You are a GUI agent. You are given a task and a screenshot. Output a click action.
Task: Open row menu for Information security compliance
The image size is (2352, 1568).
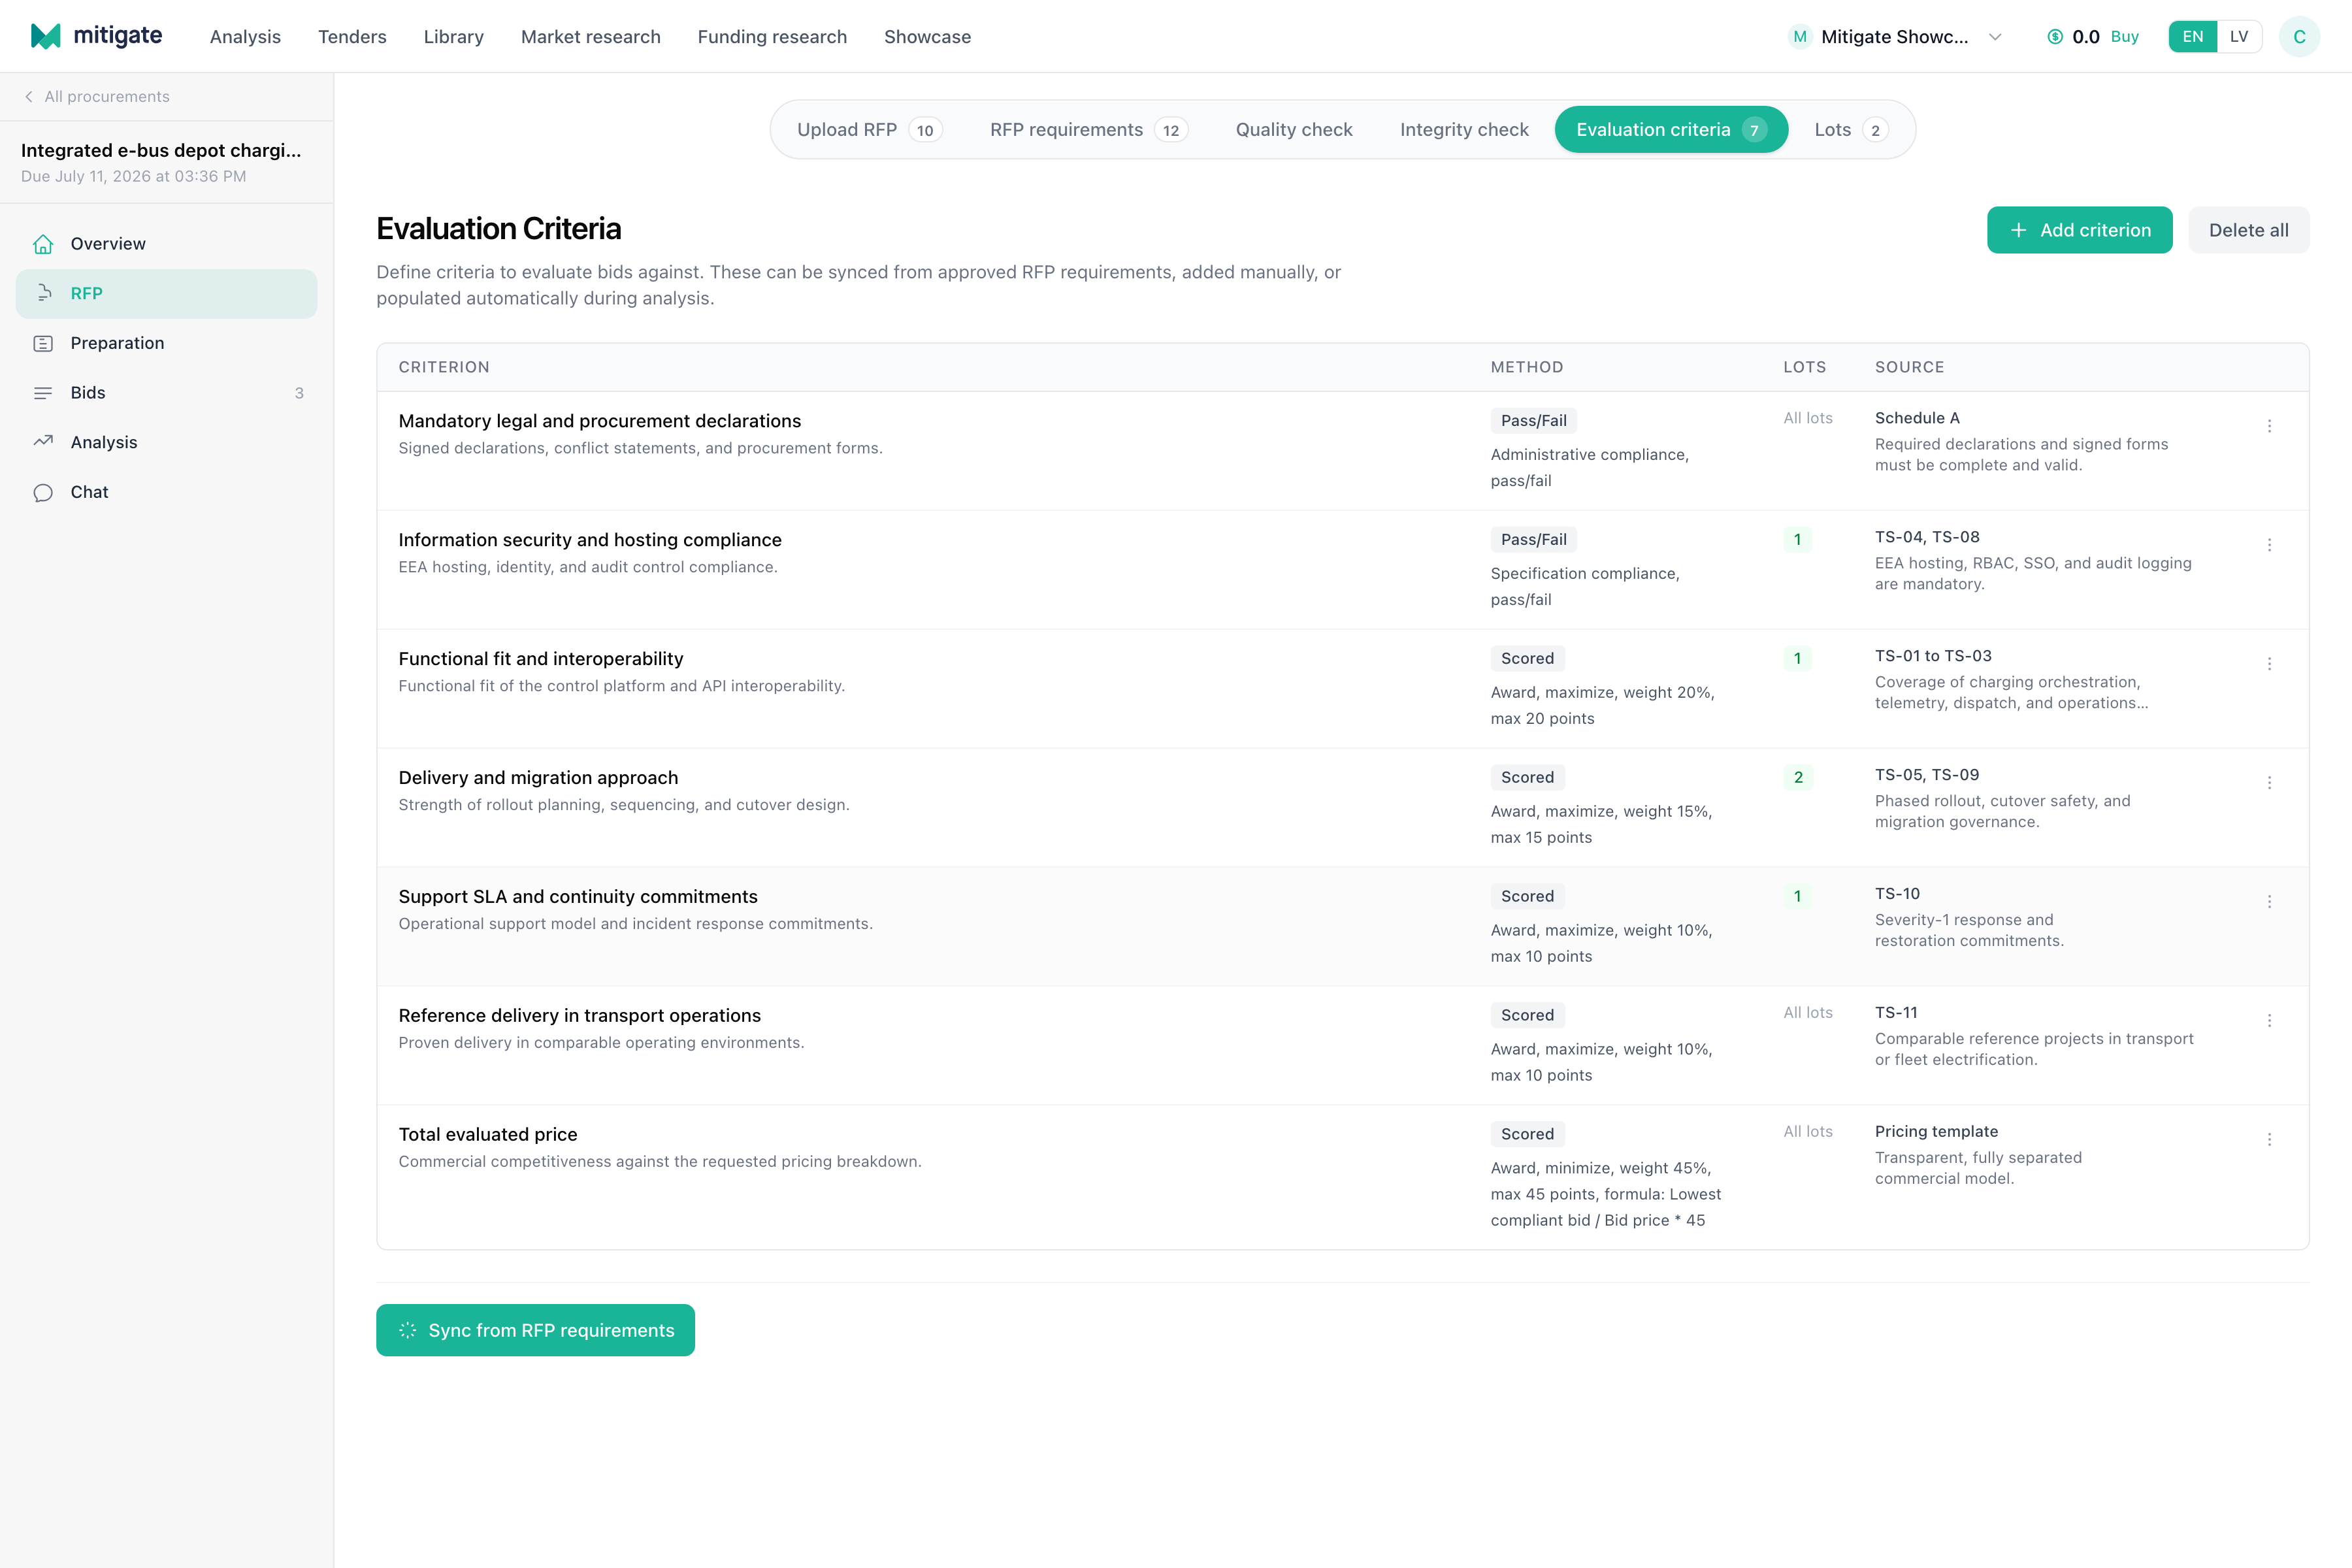coord(2269,545)
